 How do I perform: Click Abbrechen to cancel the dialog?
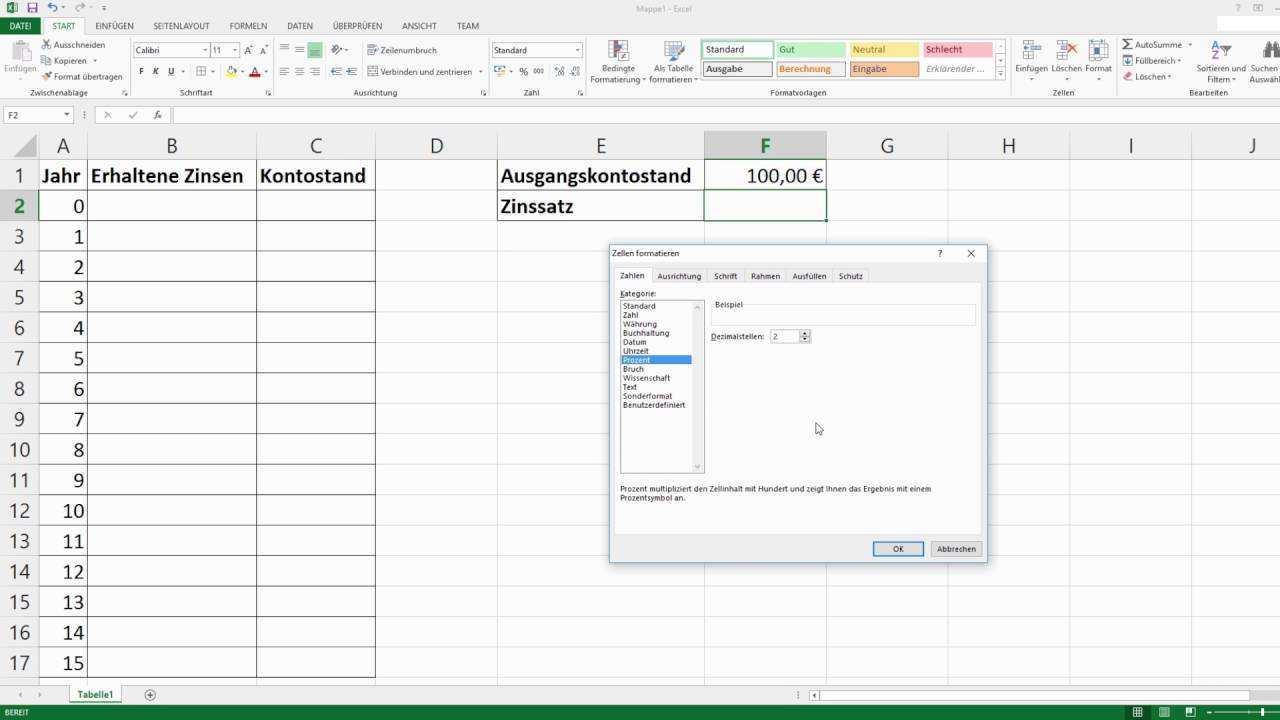point(956,549)
